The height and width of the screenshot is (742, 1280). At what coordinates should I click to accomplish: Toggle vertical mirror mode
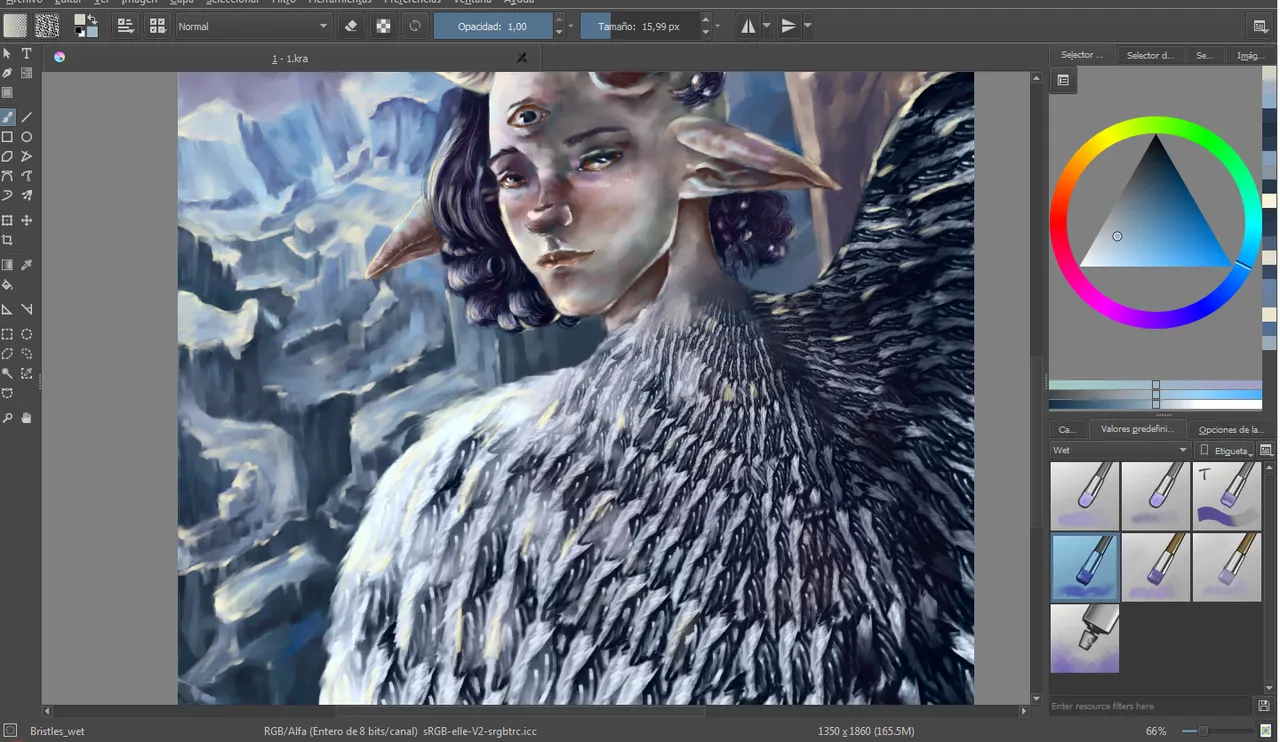click(x=788, y=26)
